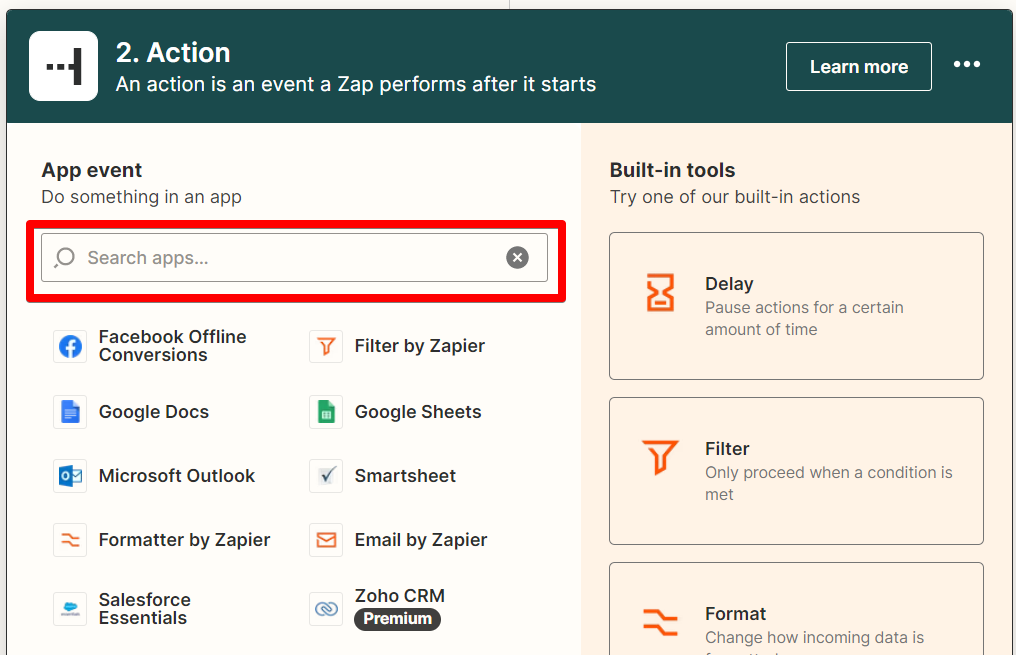Clear the search apps field
The height and width of the screenshot is (655, 1016).
point(517,258)
